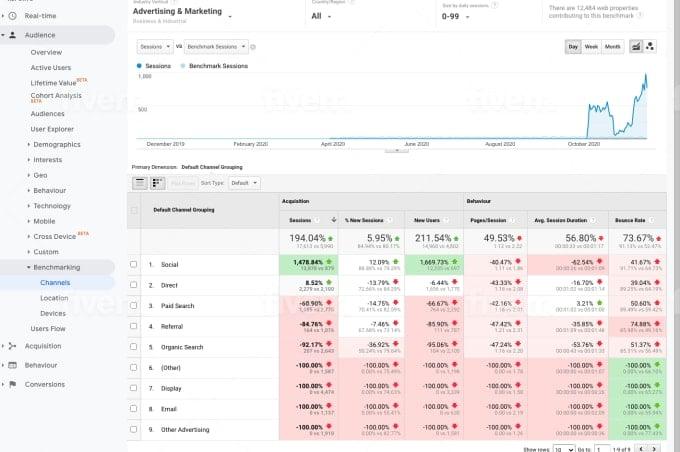Click the Go to page number field
The height and width of the screenshot is (452, 680).
(x=602, y=449)
